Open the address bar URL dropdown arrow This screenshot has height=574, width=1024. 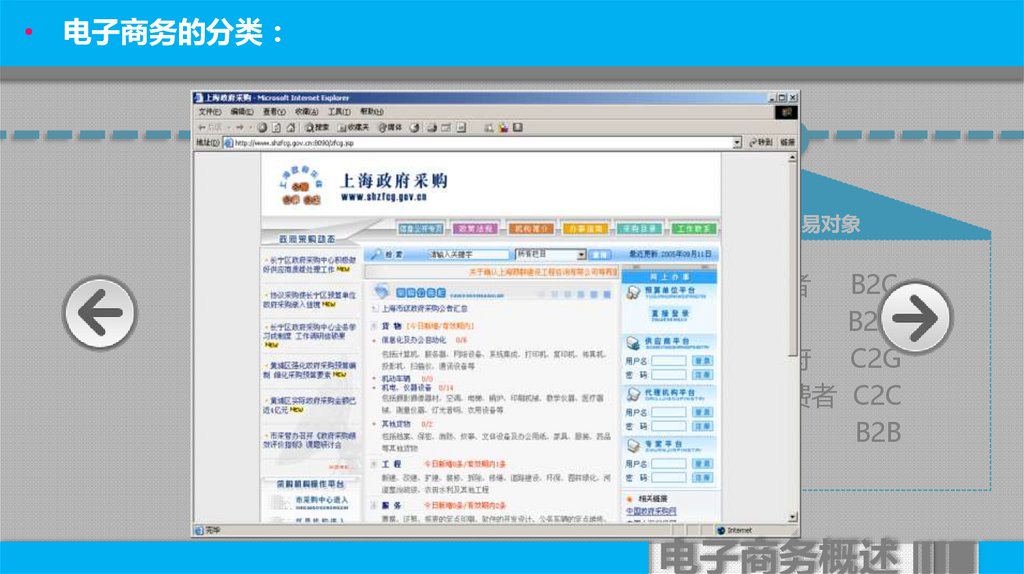point(737,142)
